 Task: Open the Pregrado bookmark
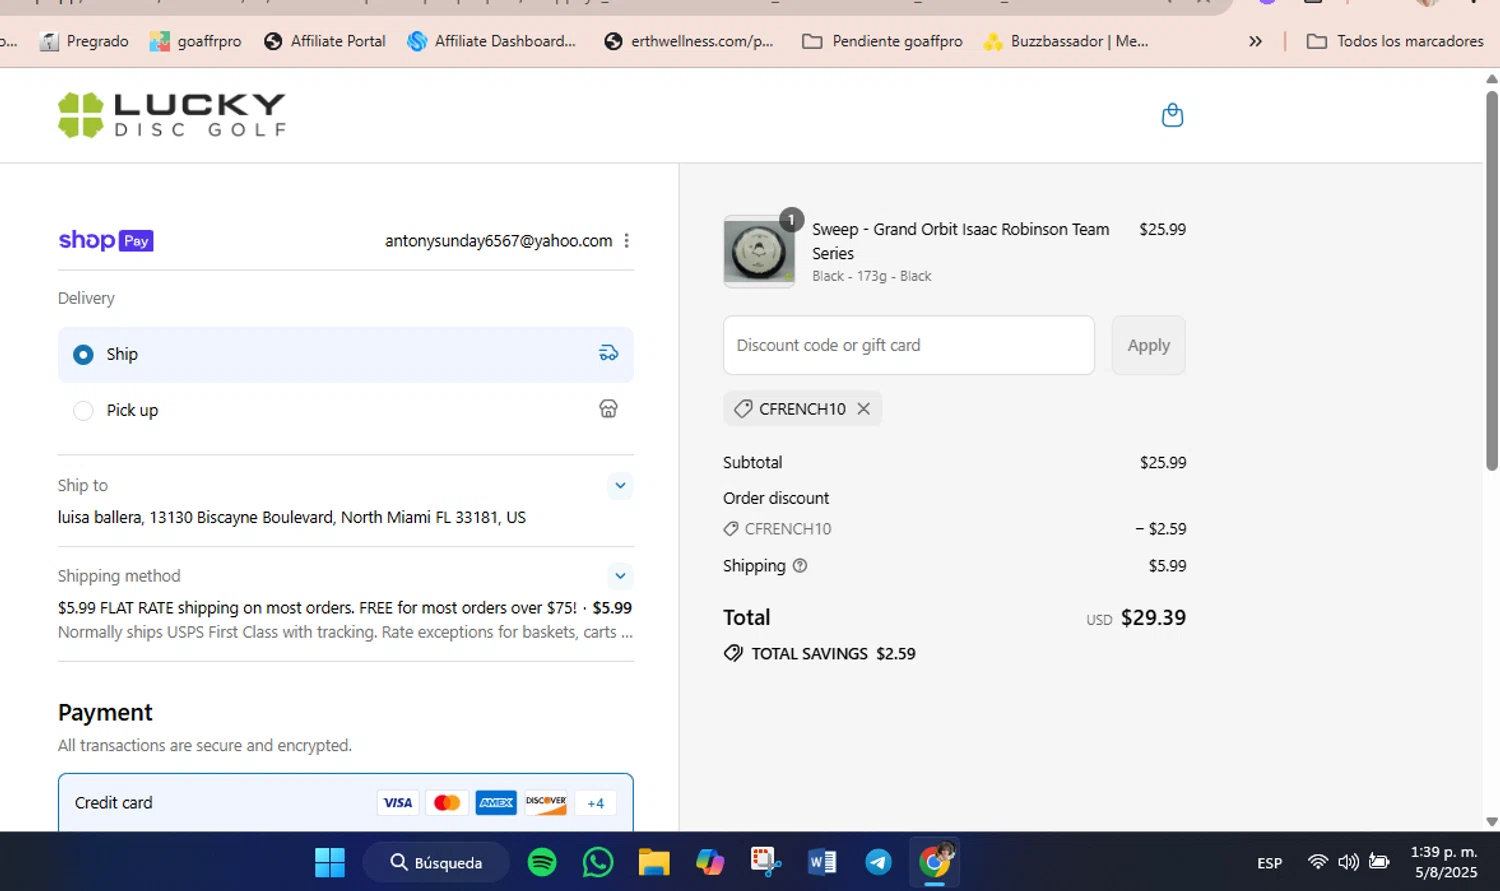tap(84, 41)
